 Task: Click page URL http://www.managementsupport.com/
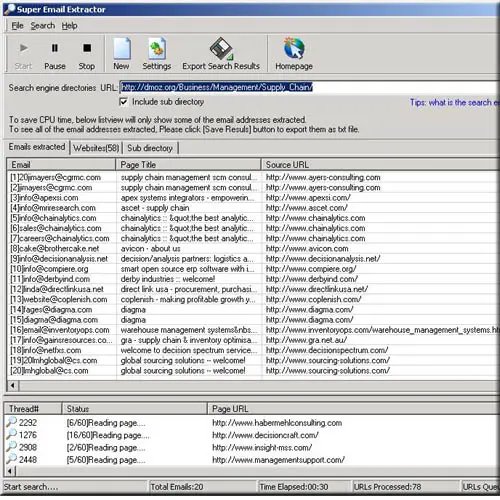point(278,460)
